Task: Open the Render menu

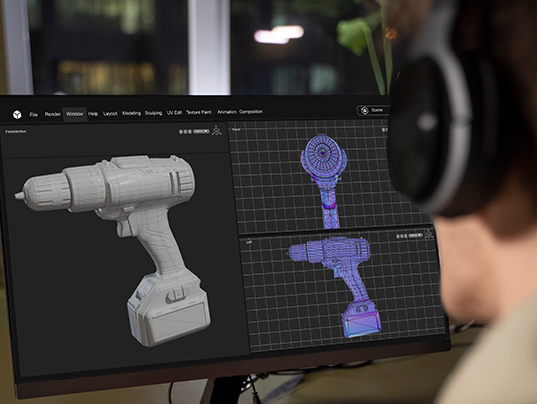Action: (52, 114)
